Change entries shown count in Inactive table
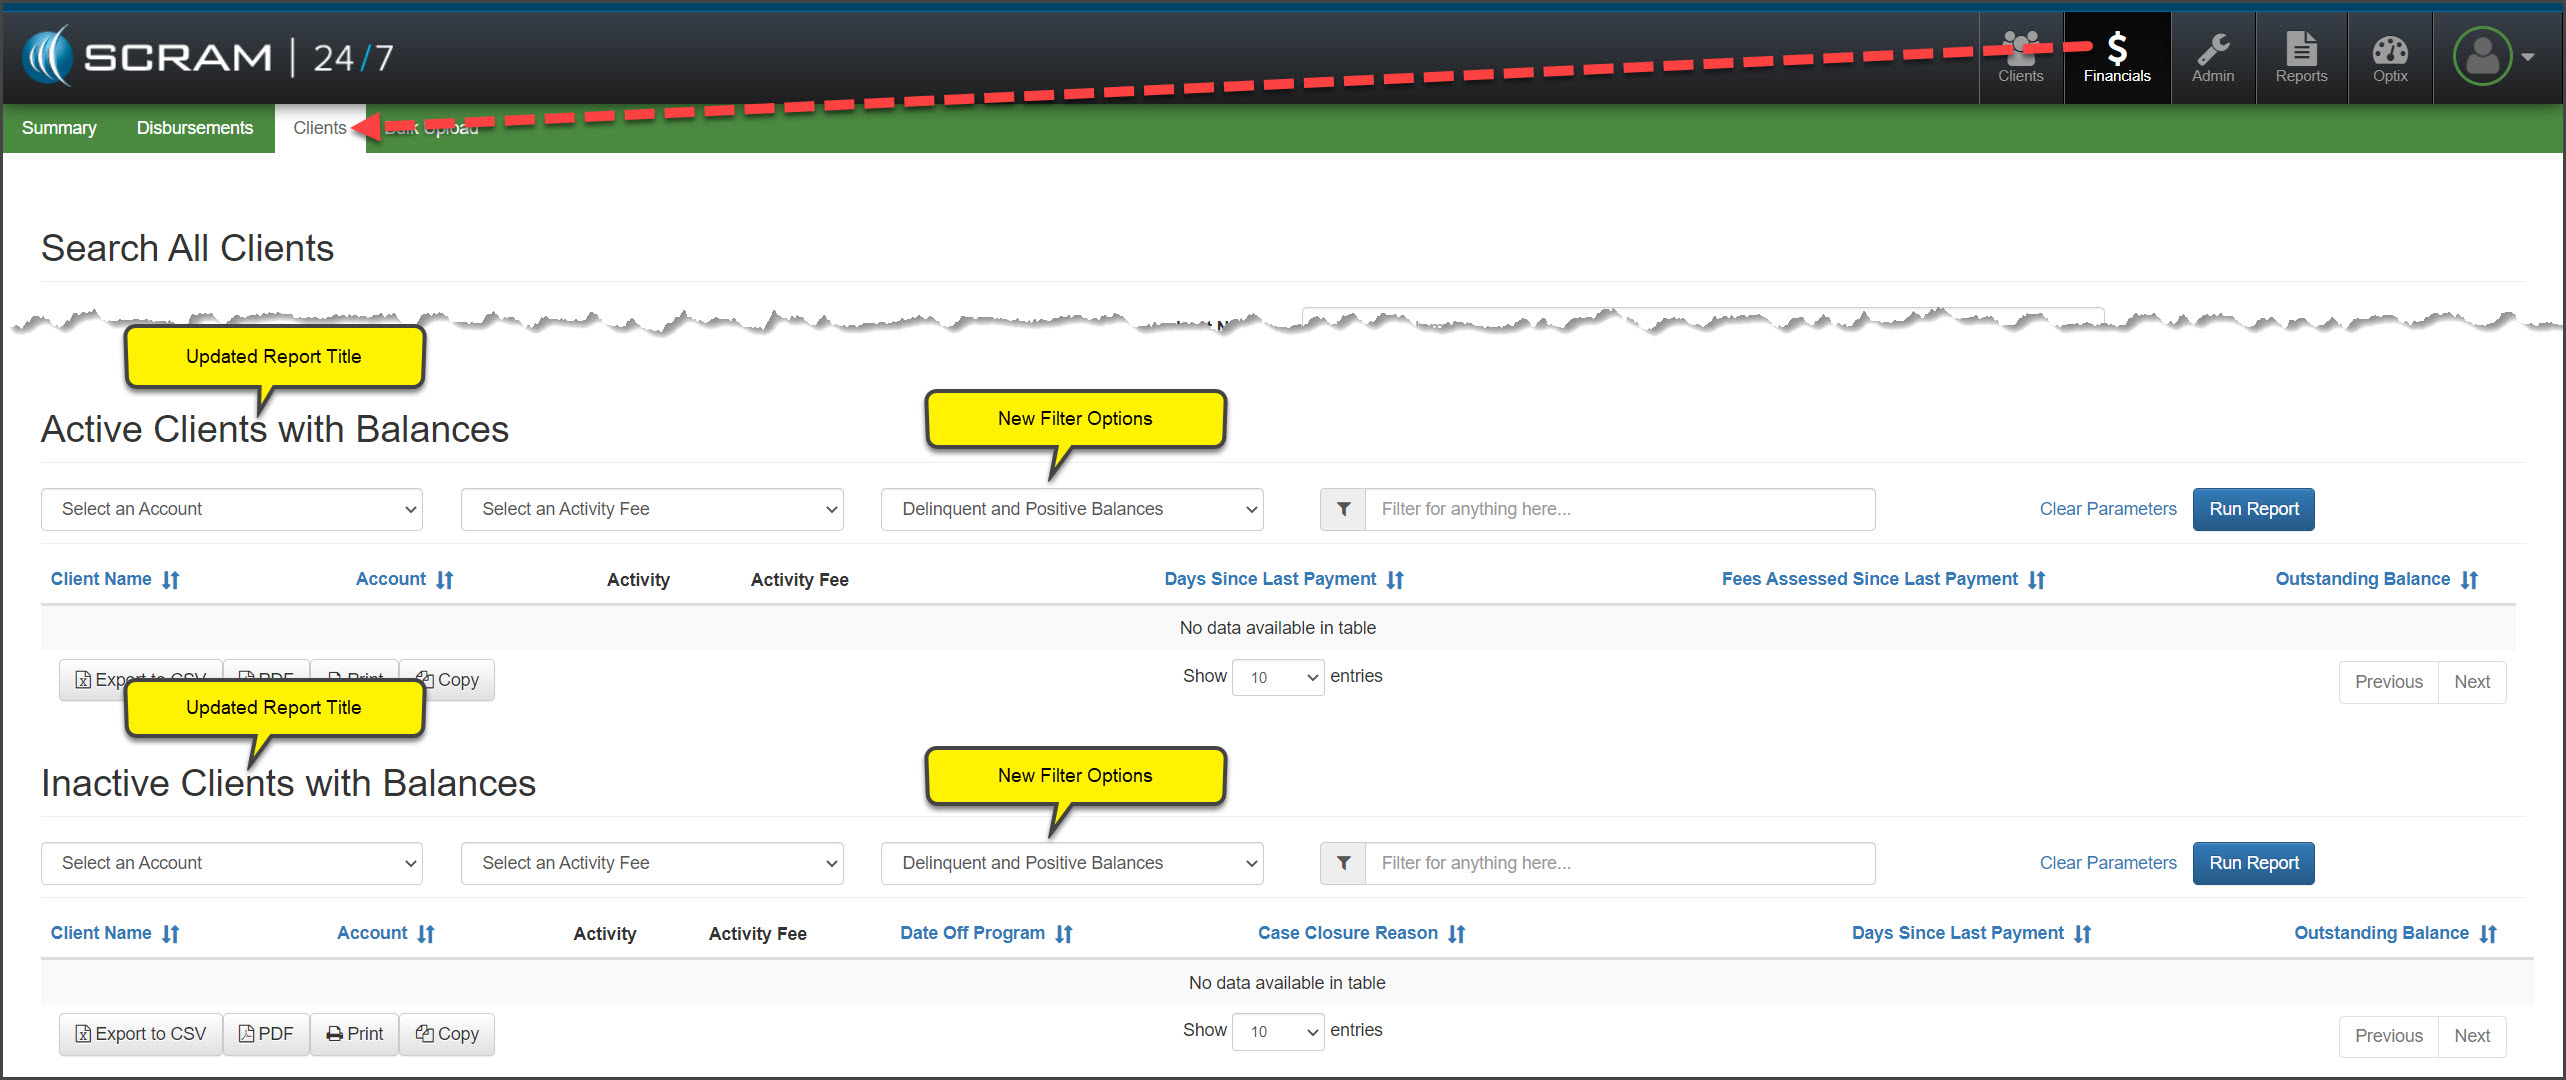 (x=1277, y=1031)
